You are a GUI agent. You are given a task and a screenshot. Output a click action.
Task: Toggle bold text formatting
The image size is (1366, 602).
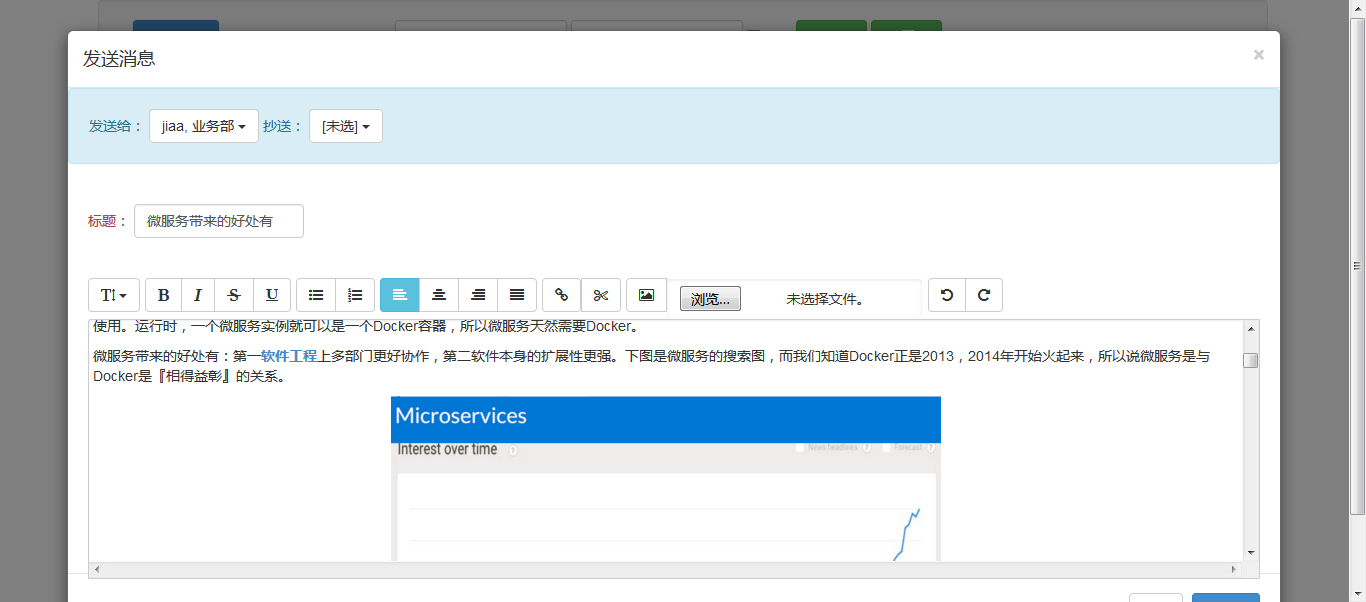point(164,295)
